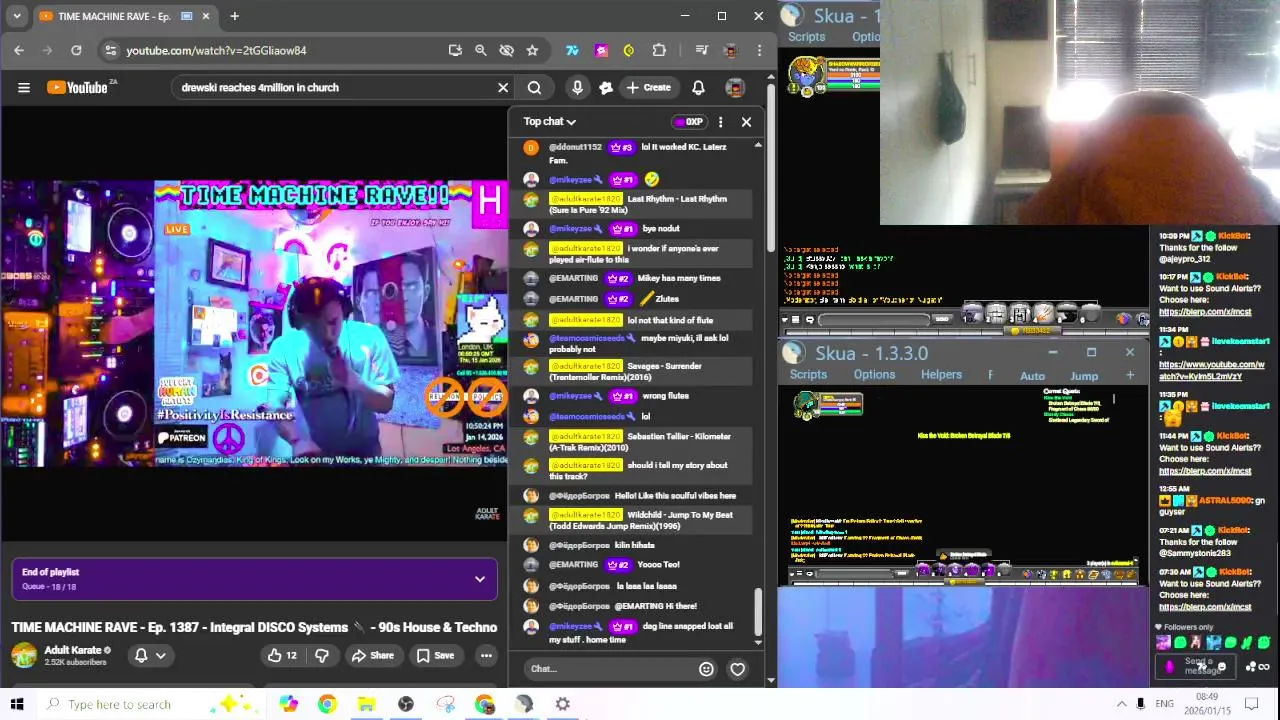Open the YouTube Create button
The width and height of the screenshot is (1280, 720).
tap(648, 87)
